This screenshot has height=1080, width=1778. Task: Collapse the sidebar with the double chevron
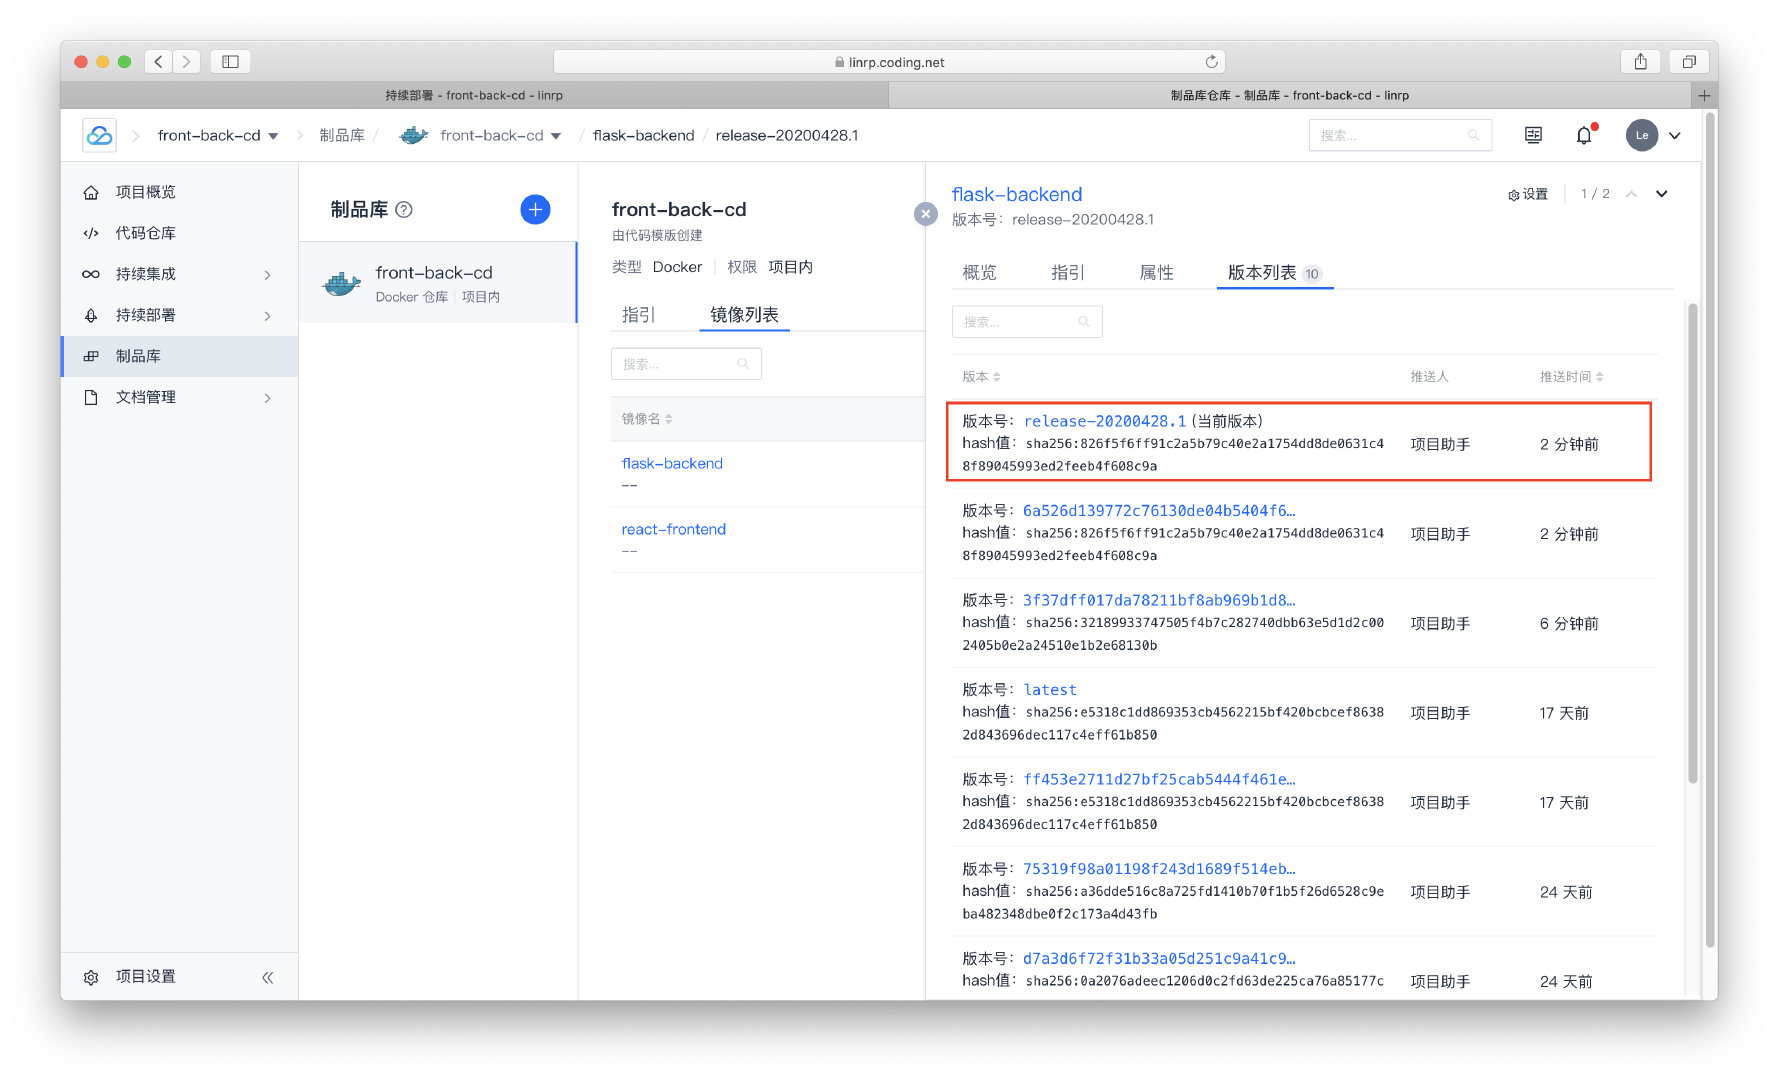[267, 977]
